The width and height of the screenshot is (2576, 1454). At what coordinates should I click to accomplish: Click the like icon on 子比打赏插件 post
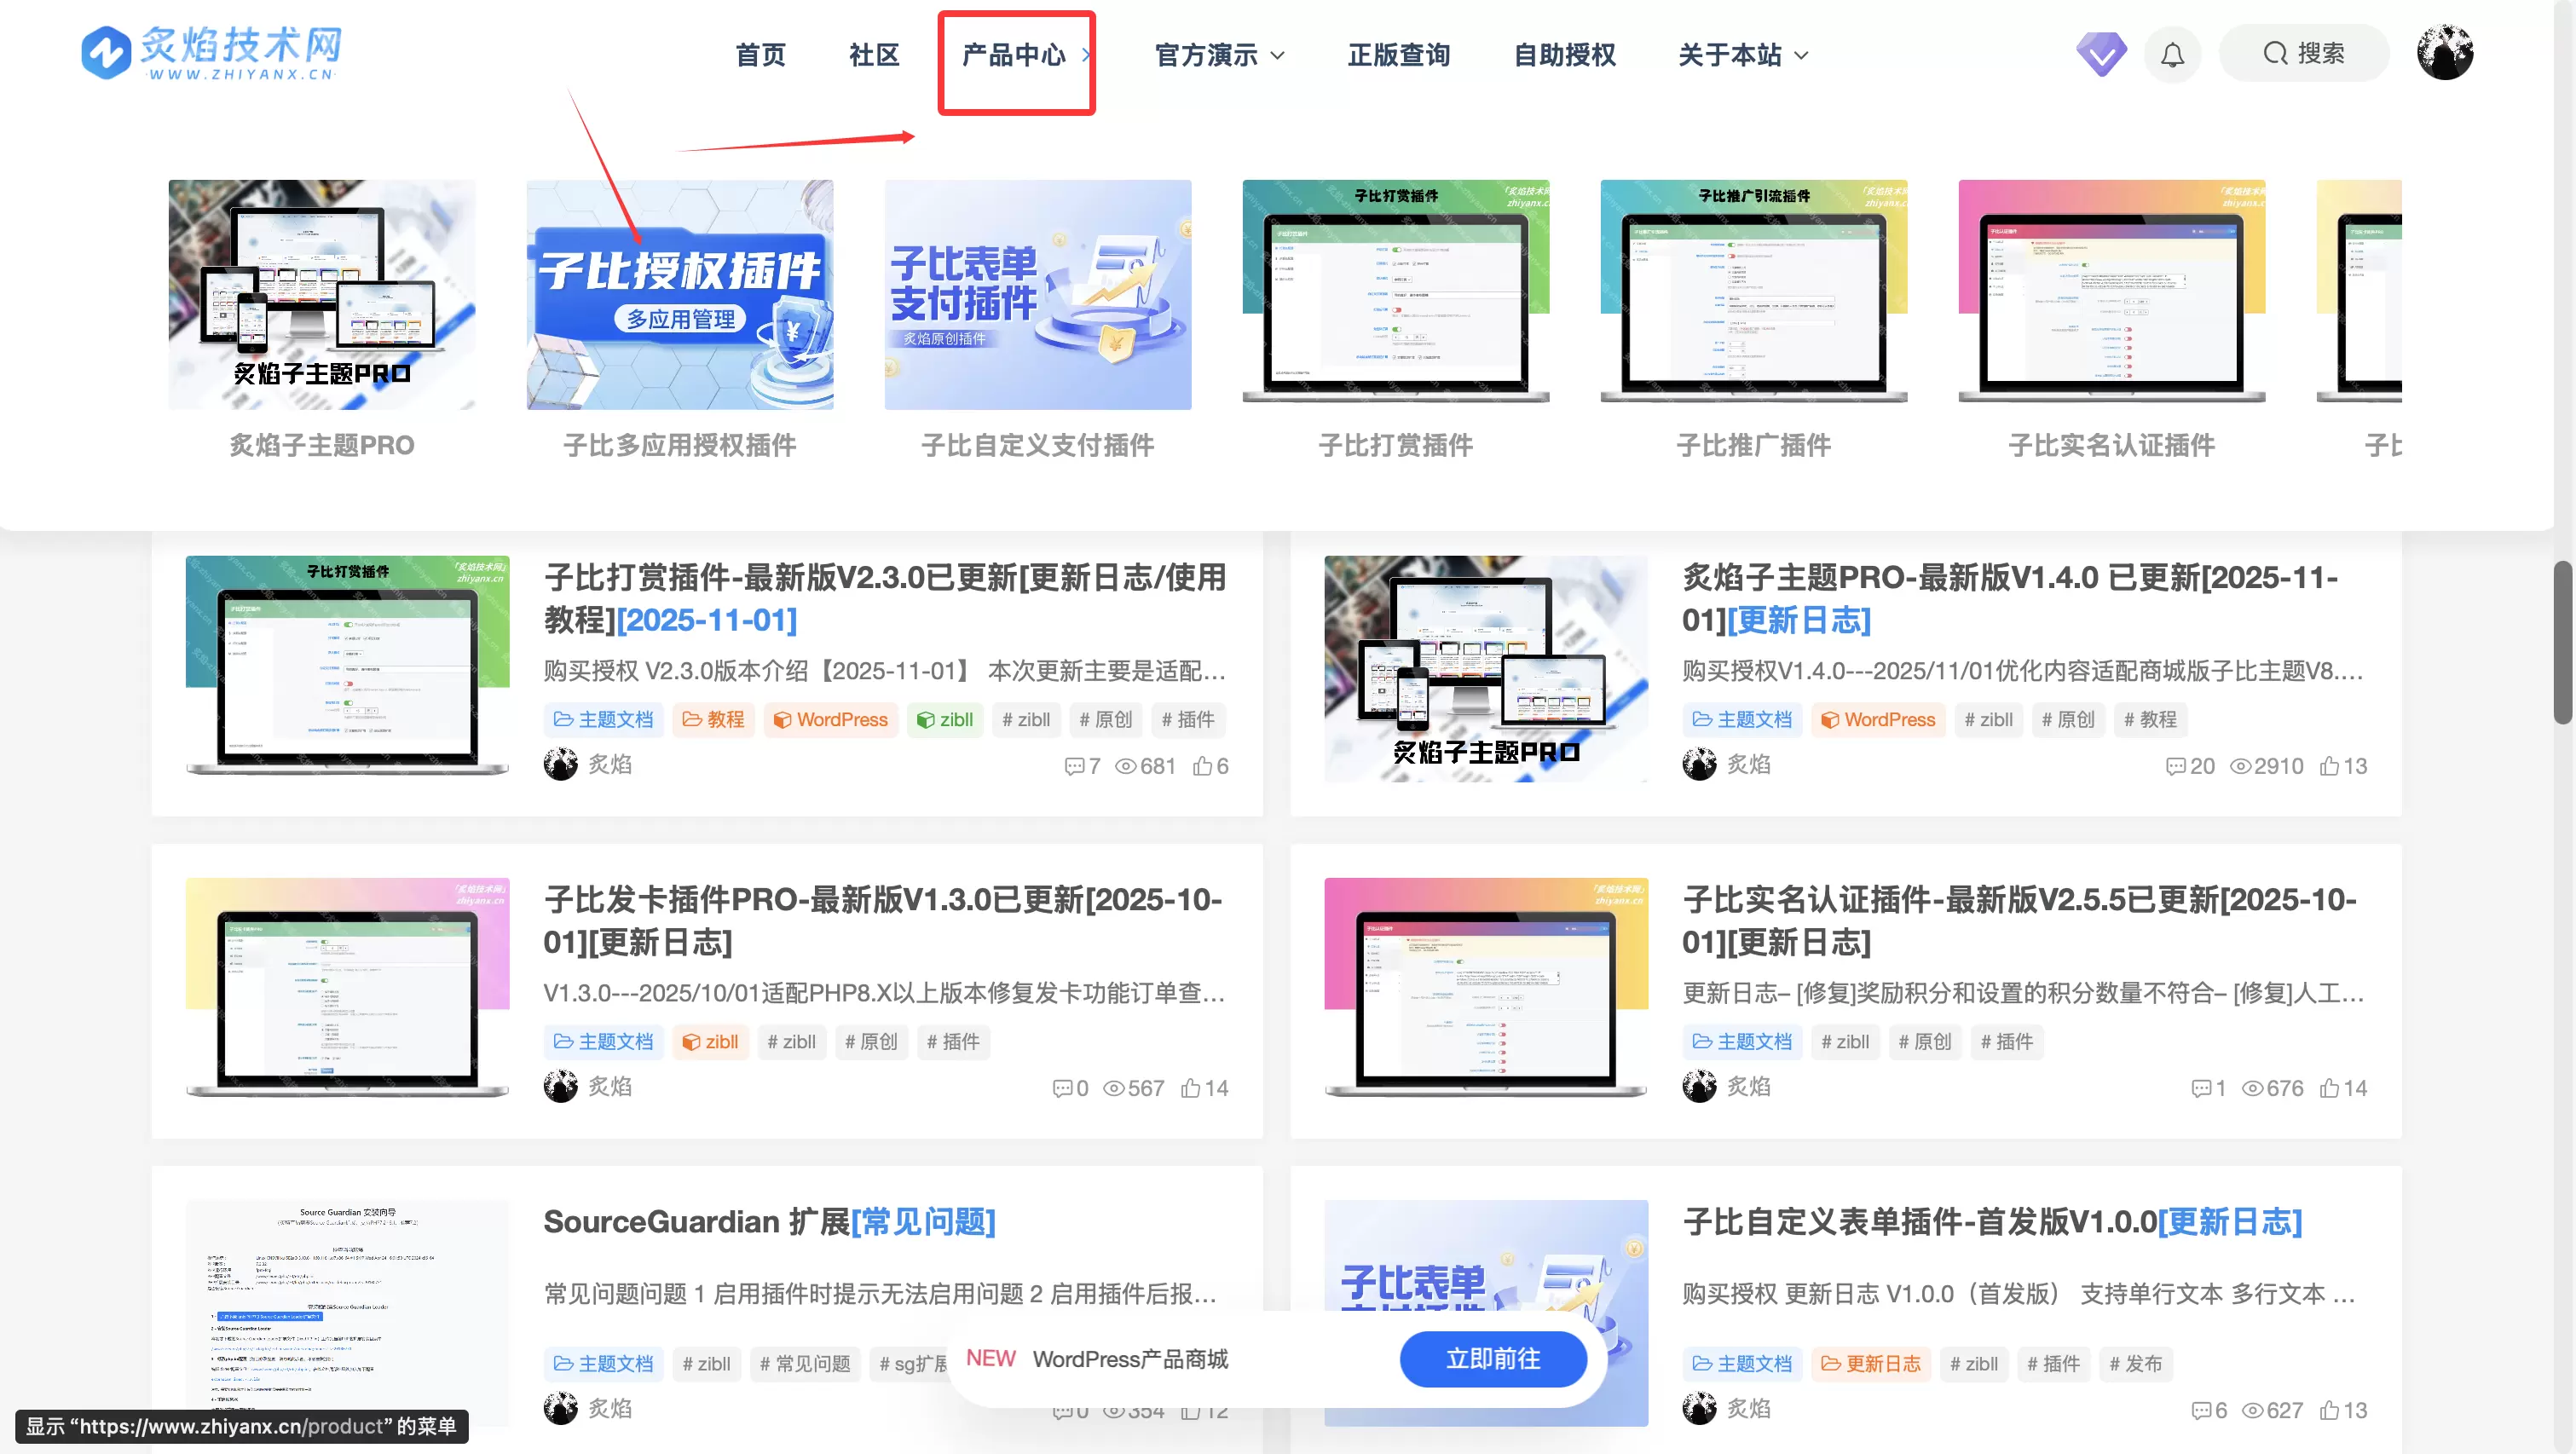[x=1202, y=766]
